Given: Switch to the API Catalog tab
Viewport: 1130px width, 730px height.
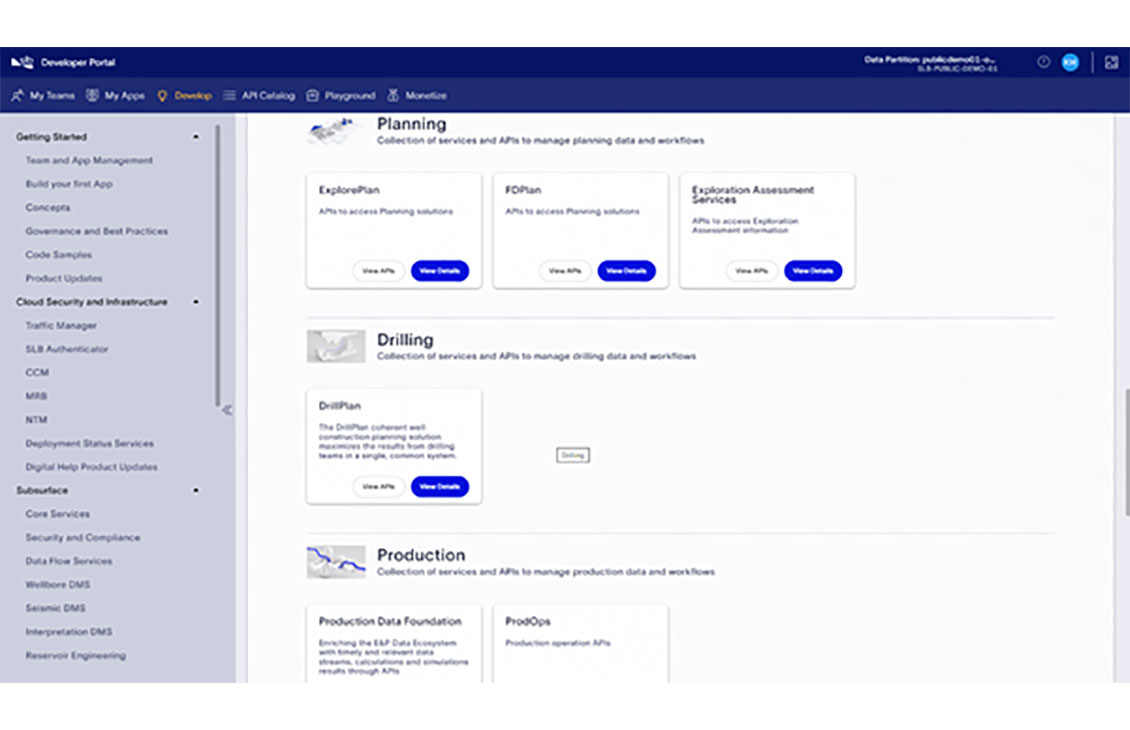Looking at the screenshot, I should (261, 95).
